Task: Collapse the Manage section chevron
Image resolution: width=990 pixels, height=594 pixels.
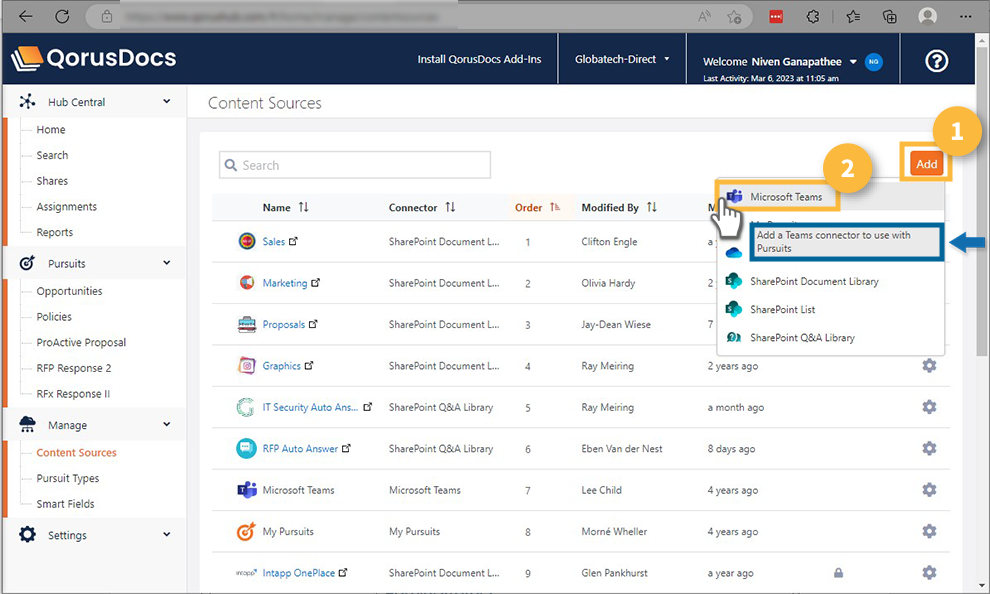Action: point(167,425)
